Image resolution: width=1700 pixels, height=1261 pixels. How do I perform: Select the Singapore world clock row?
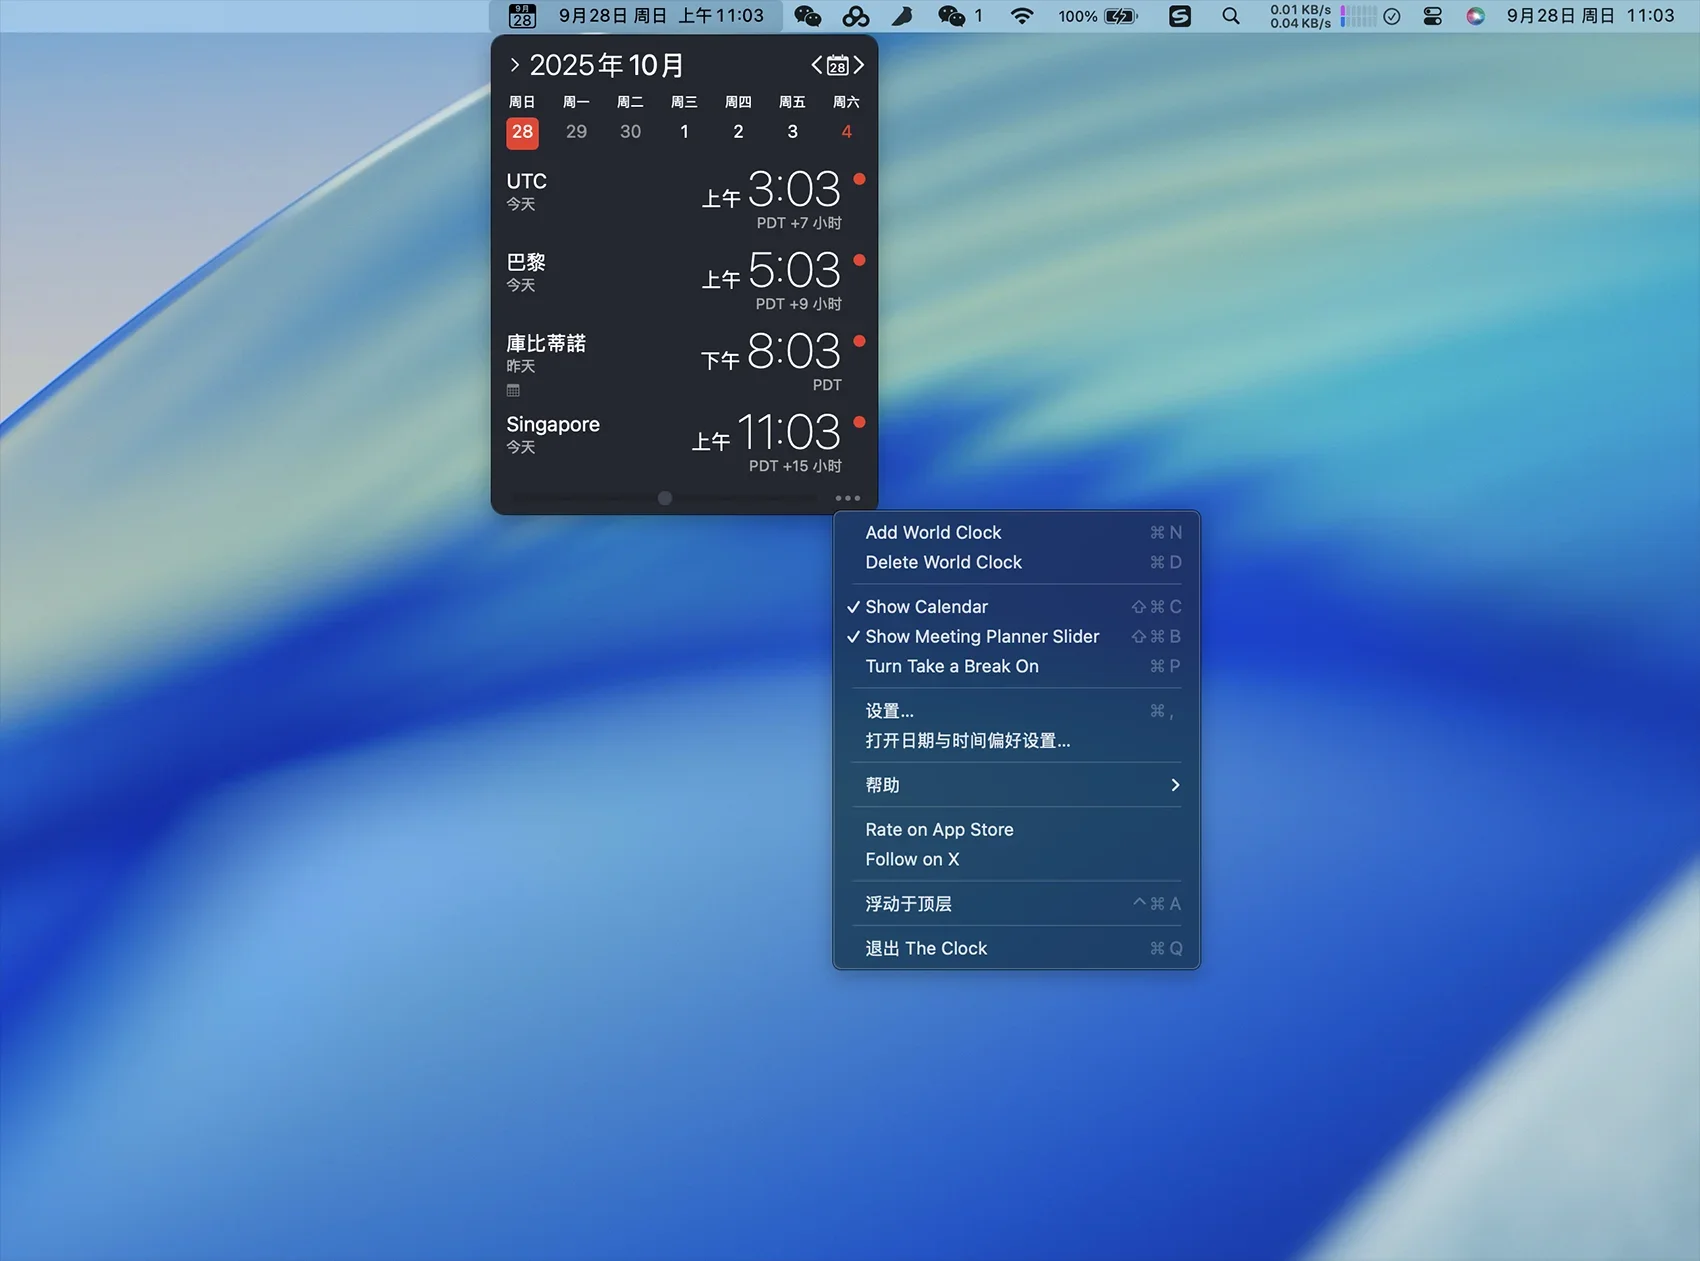[684, 442]
